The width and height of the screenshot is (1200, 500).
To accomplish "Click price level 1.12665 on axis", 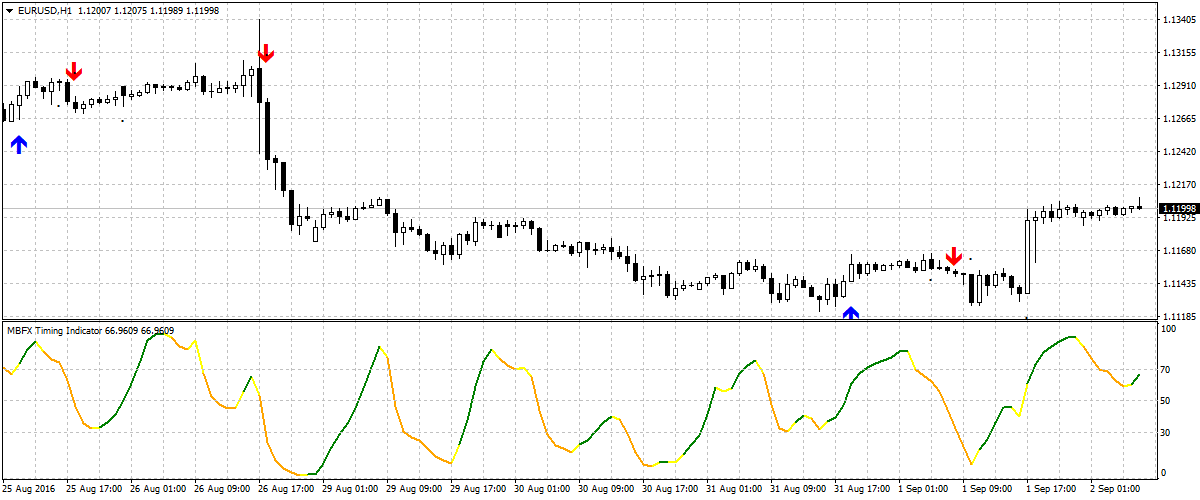I will tap(1179, 118).
